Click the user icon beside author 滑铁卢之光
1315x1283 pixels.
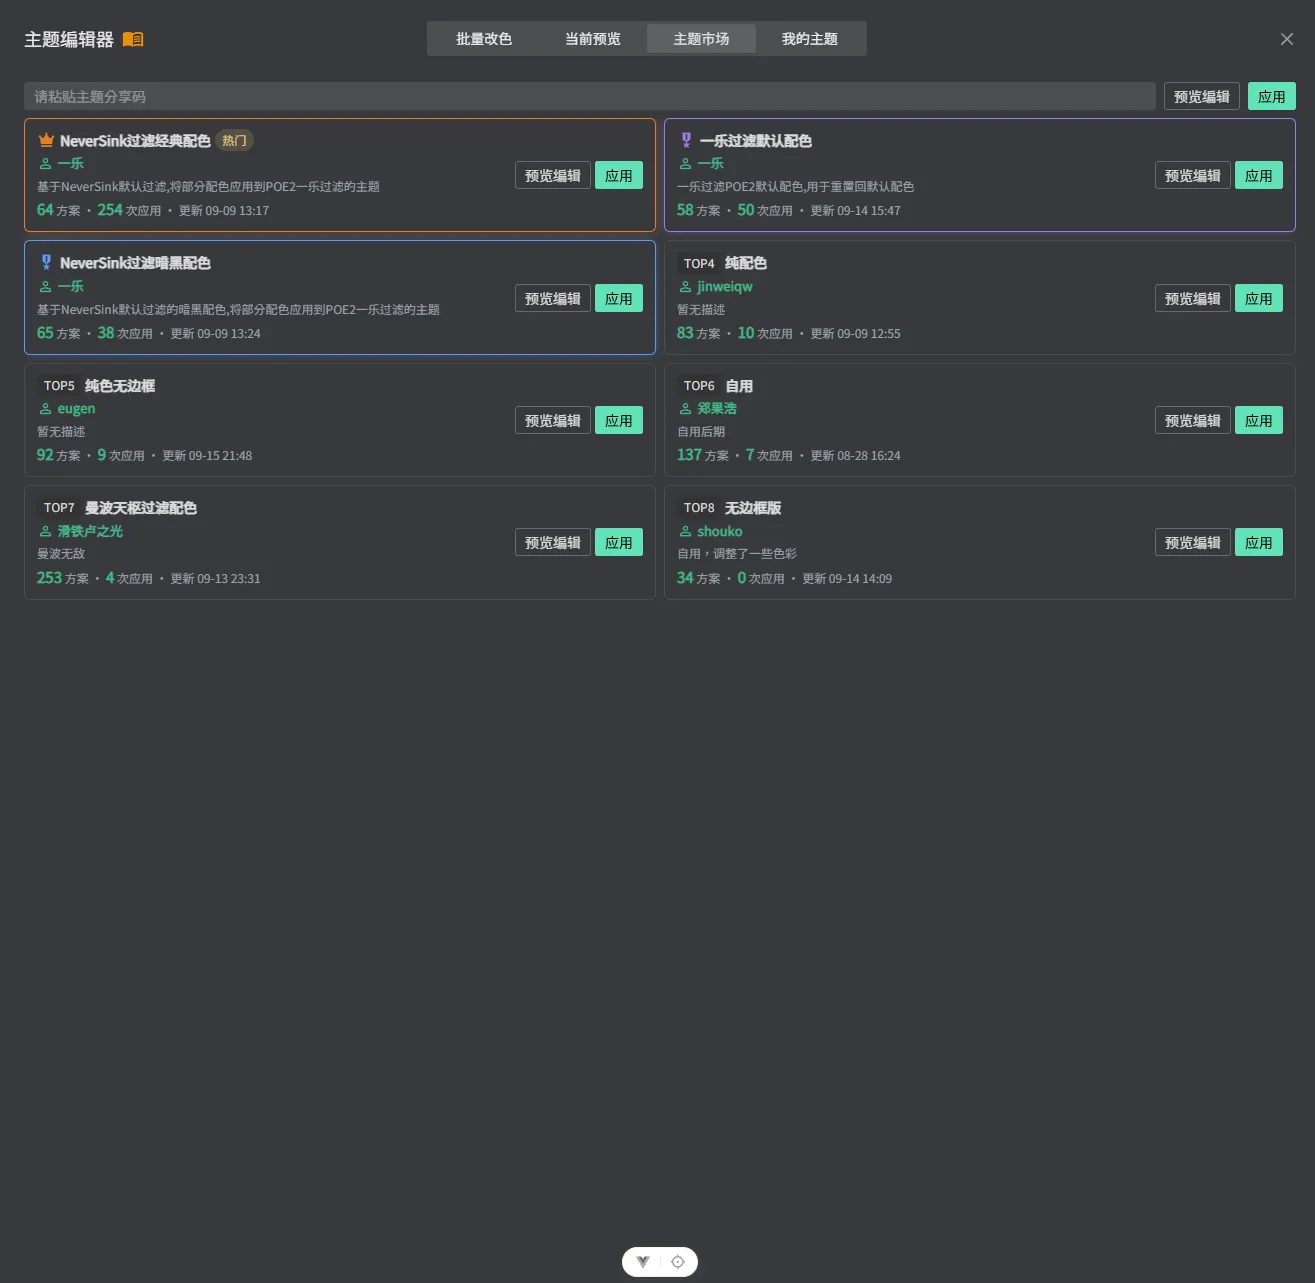pyautogui.click(x=45, y=532)
